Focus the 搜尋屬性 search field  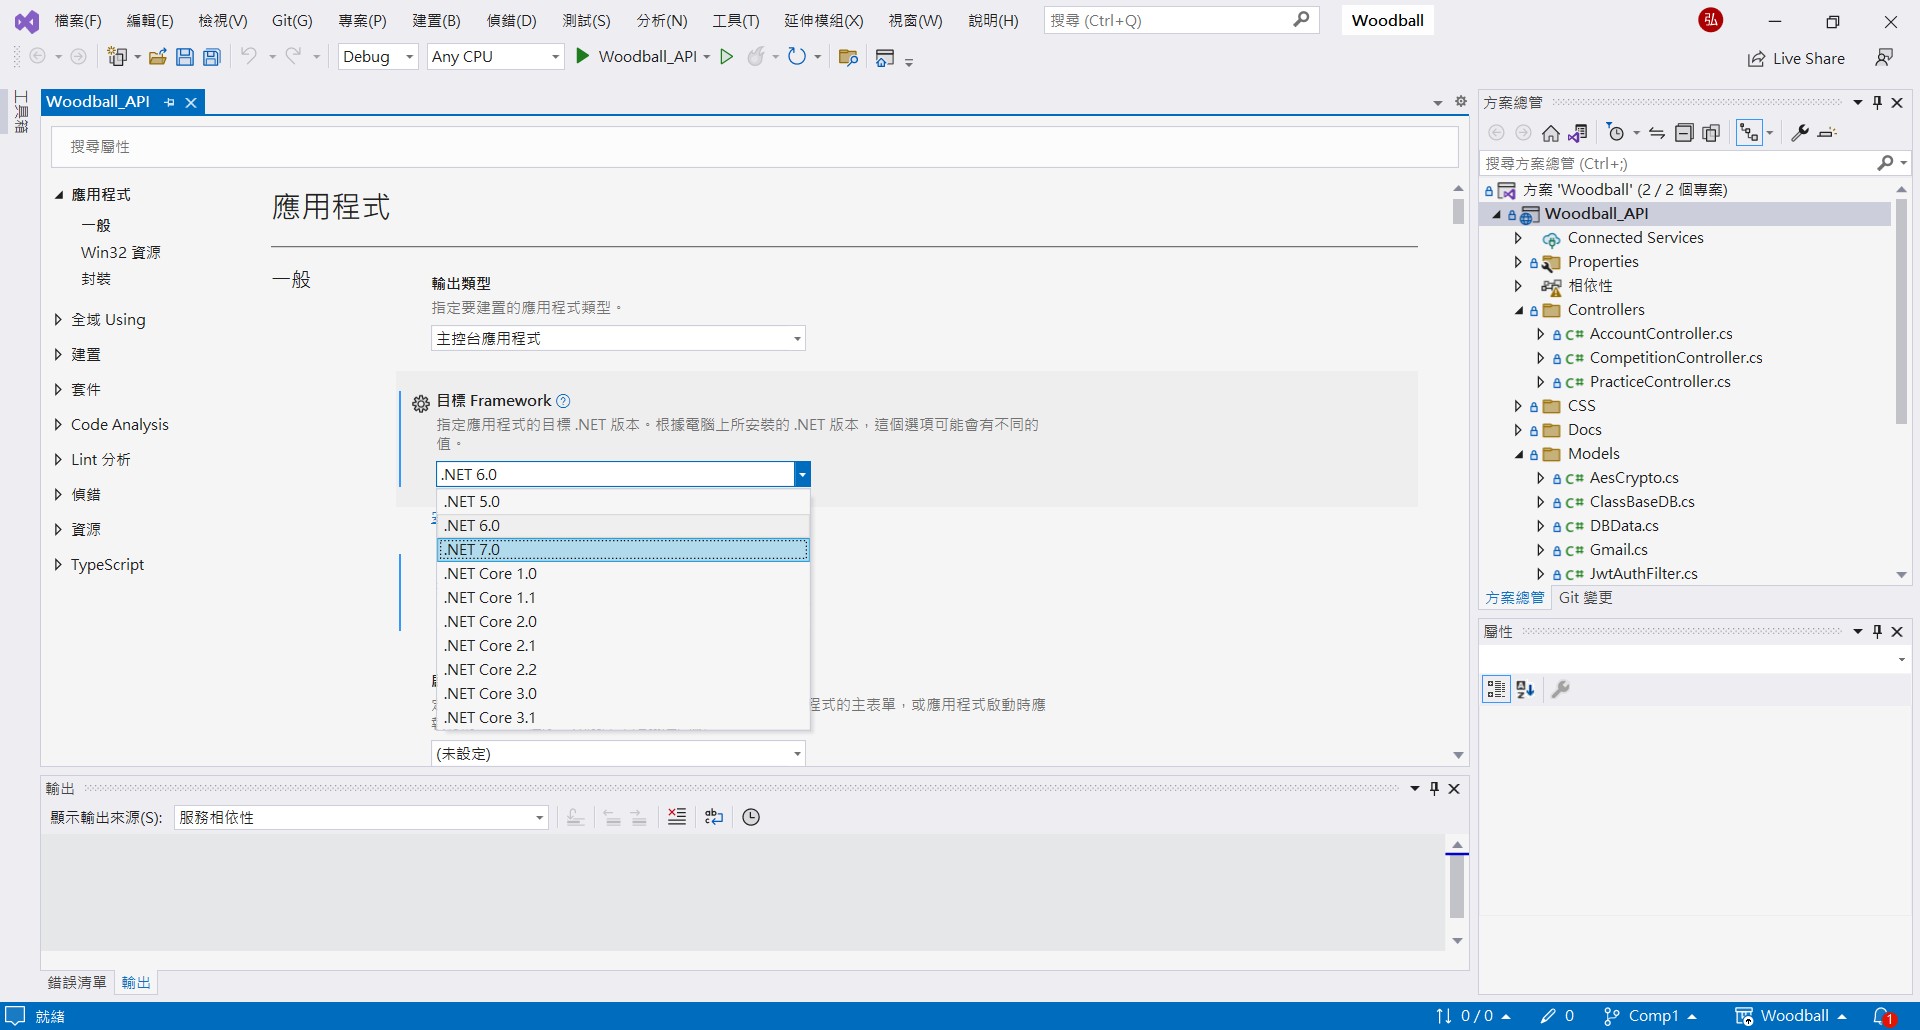[754, 147]
